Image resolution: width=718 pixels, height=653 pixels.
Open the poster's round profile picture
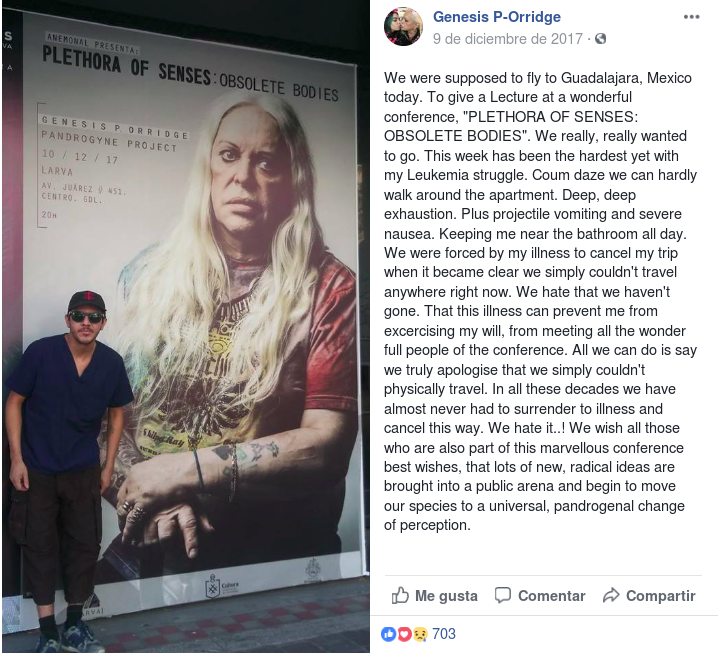coord(403,27)
